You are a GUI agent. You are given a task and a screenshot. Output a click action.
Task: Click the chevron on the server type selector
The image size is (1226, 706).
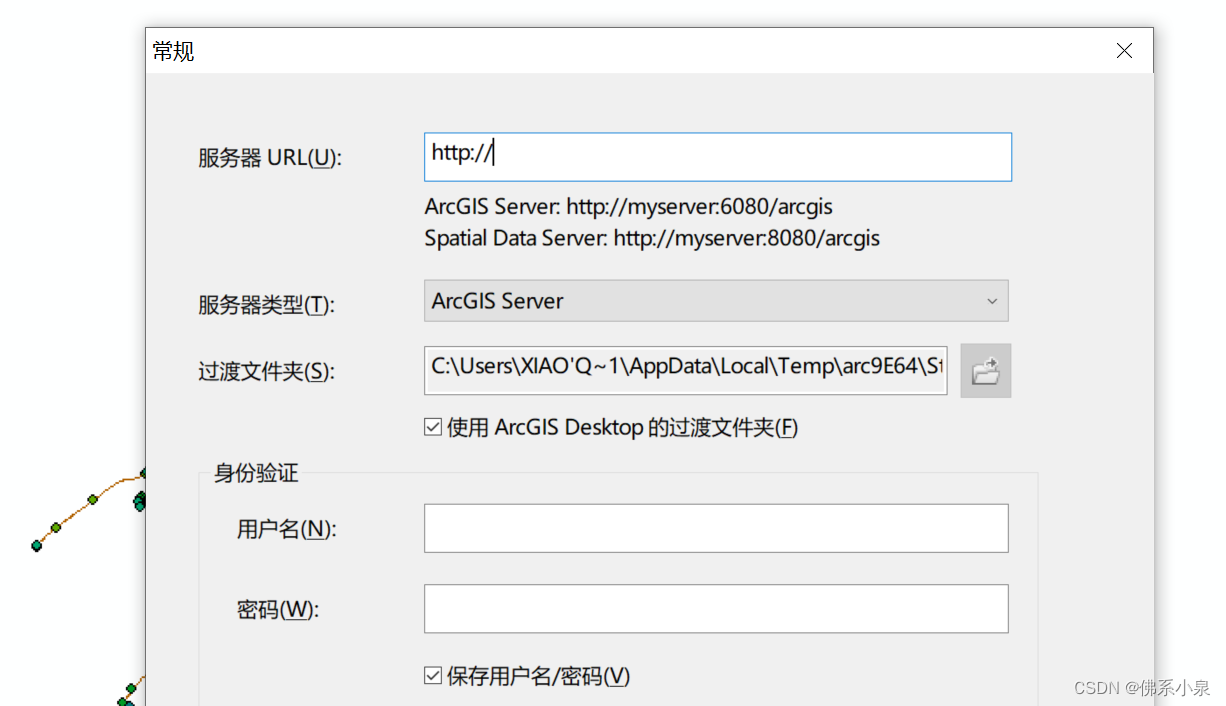pos(991,300)
